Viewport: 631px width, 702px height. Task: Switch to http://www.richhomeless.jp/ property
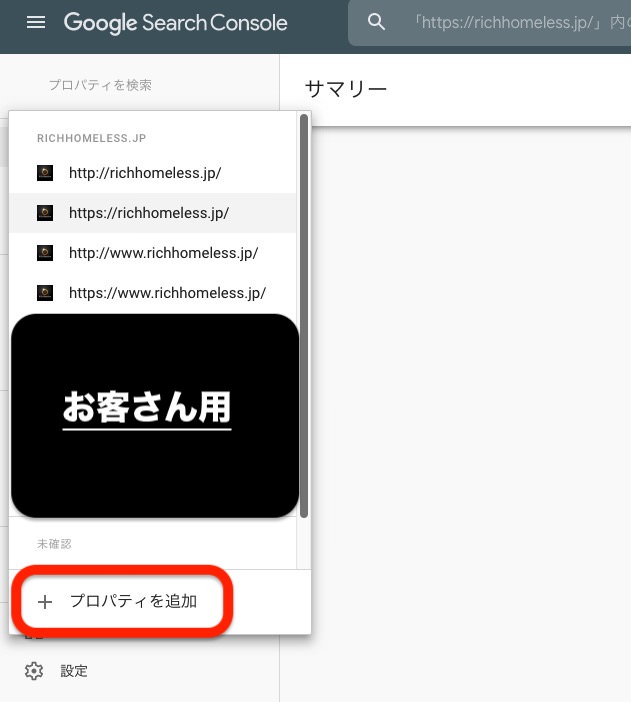click(x=163, y=253)
